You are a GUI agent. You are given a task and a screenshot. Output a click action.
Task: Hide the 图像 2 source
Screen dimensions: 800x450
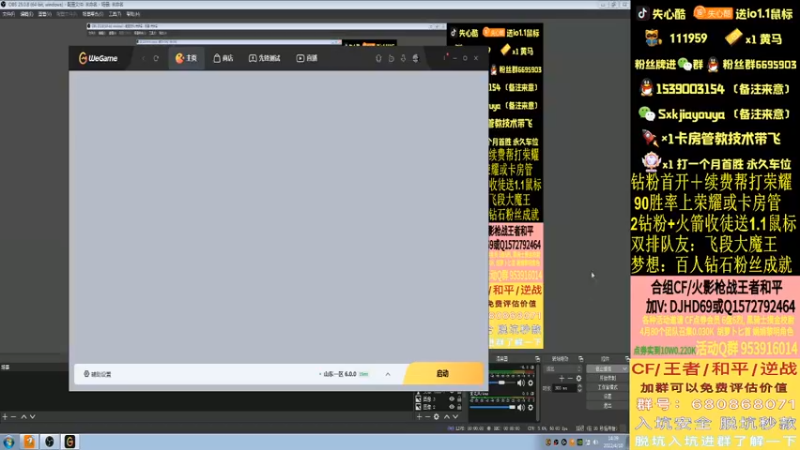pos(452,407)
